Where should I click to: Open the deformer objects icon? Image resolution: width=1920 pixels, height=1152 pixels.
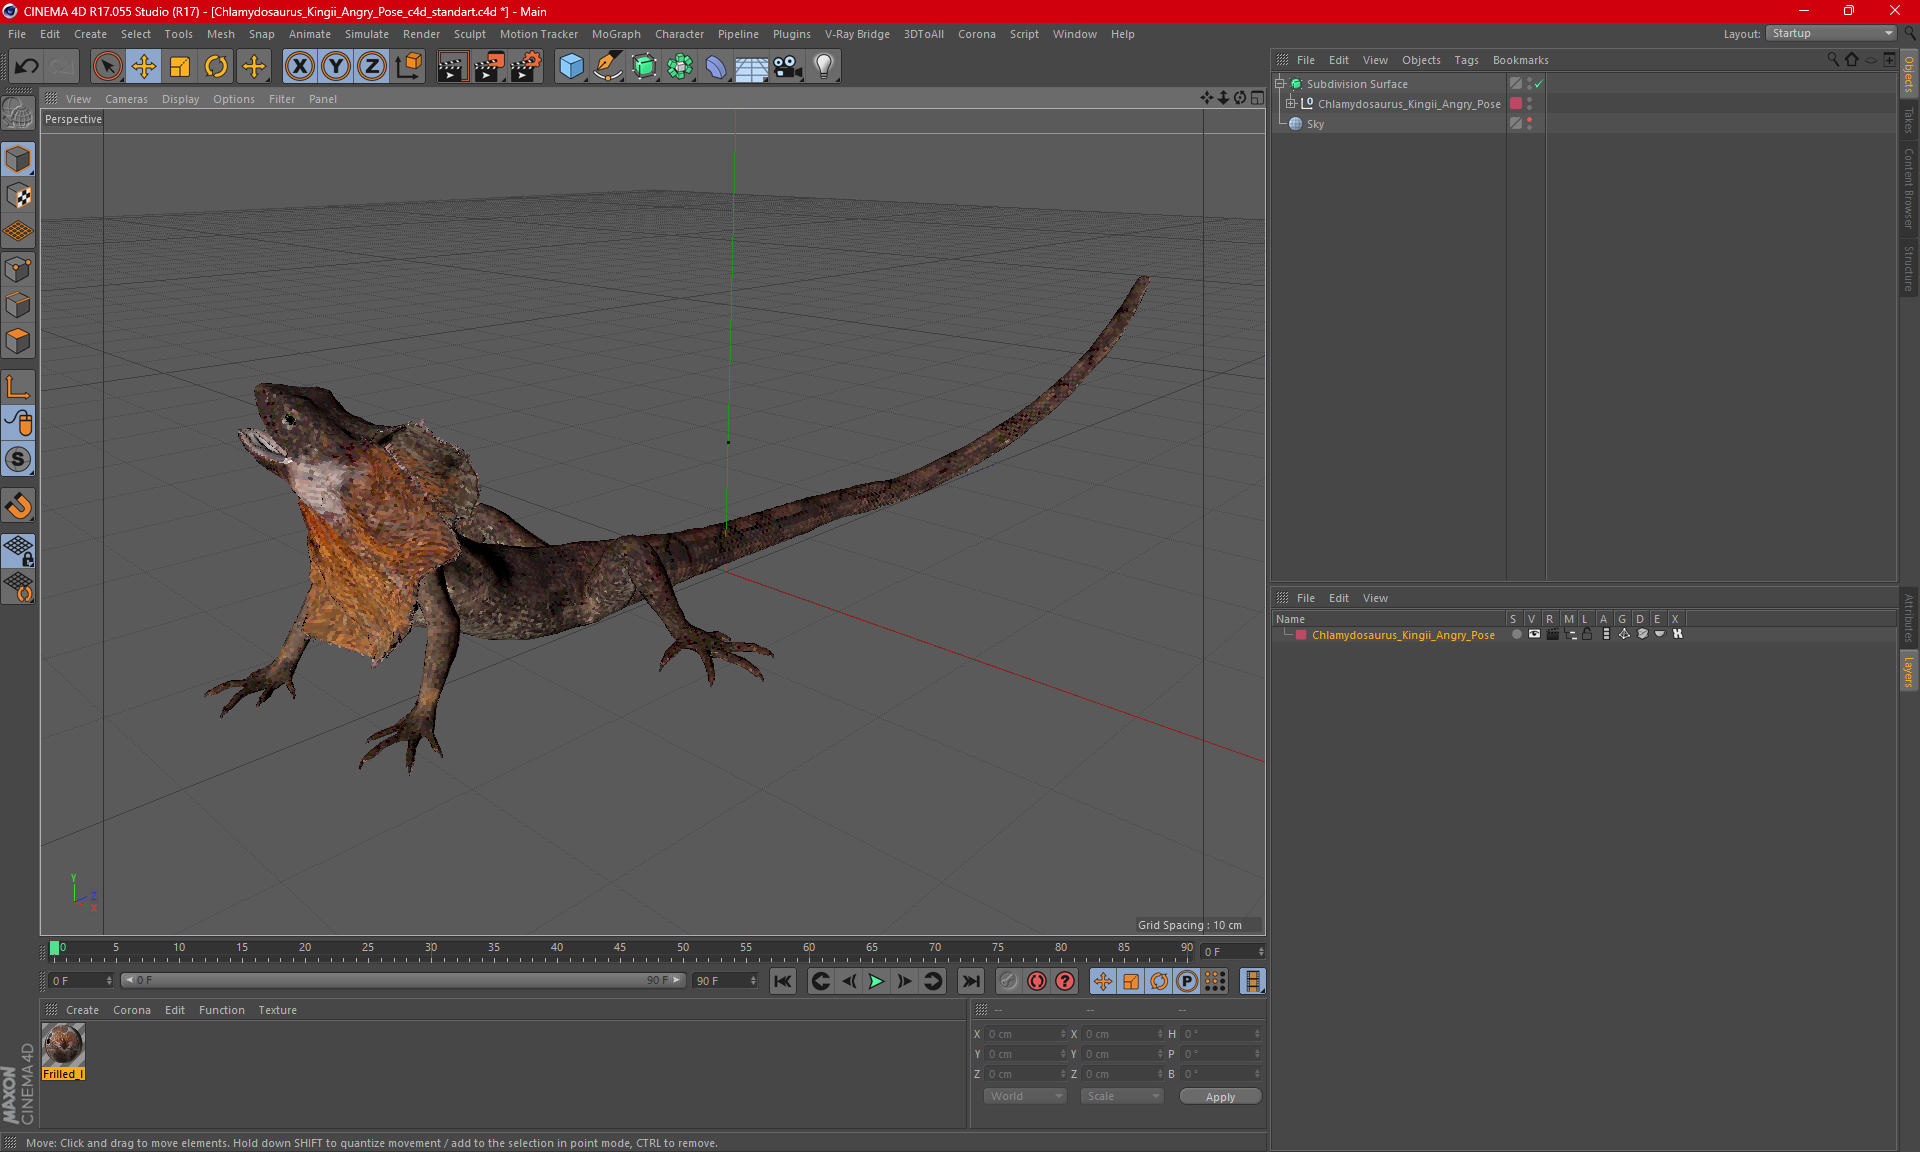click(716, 67)
